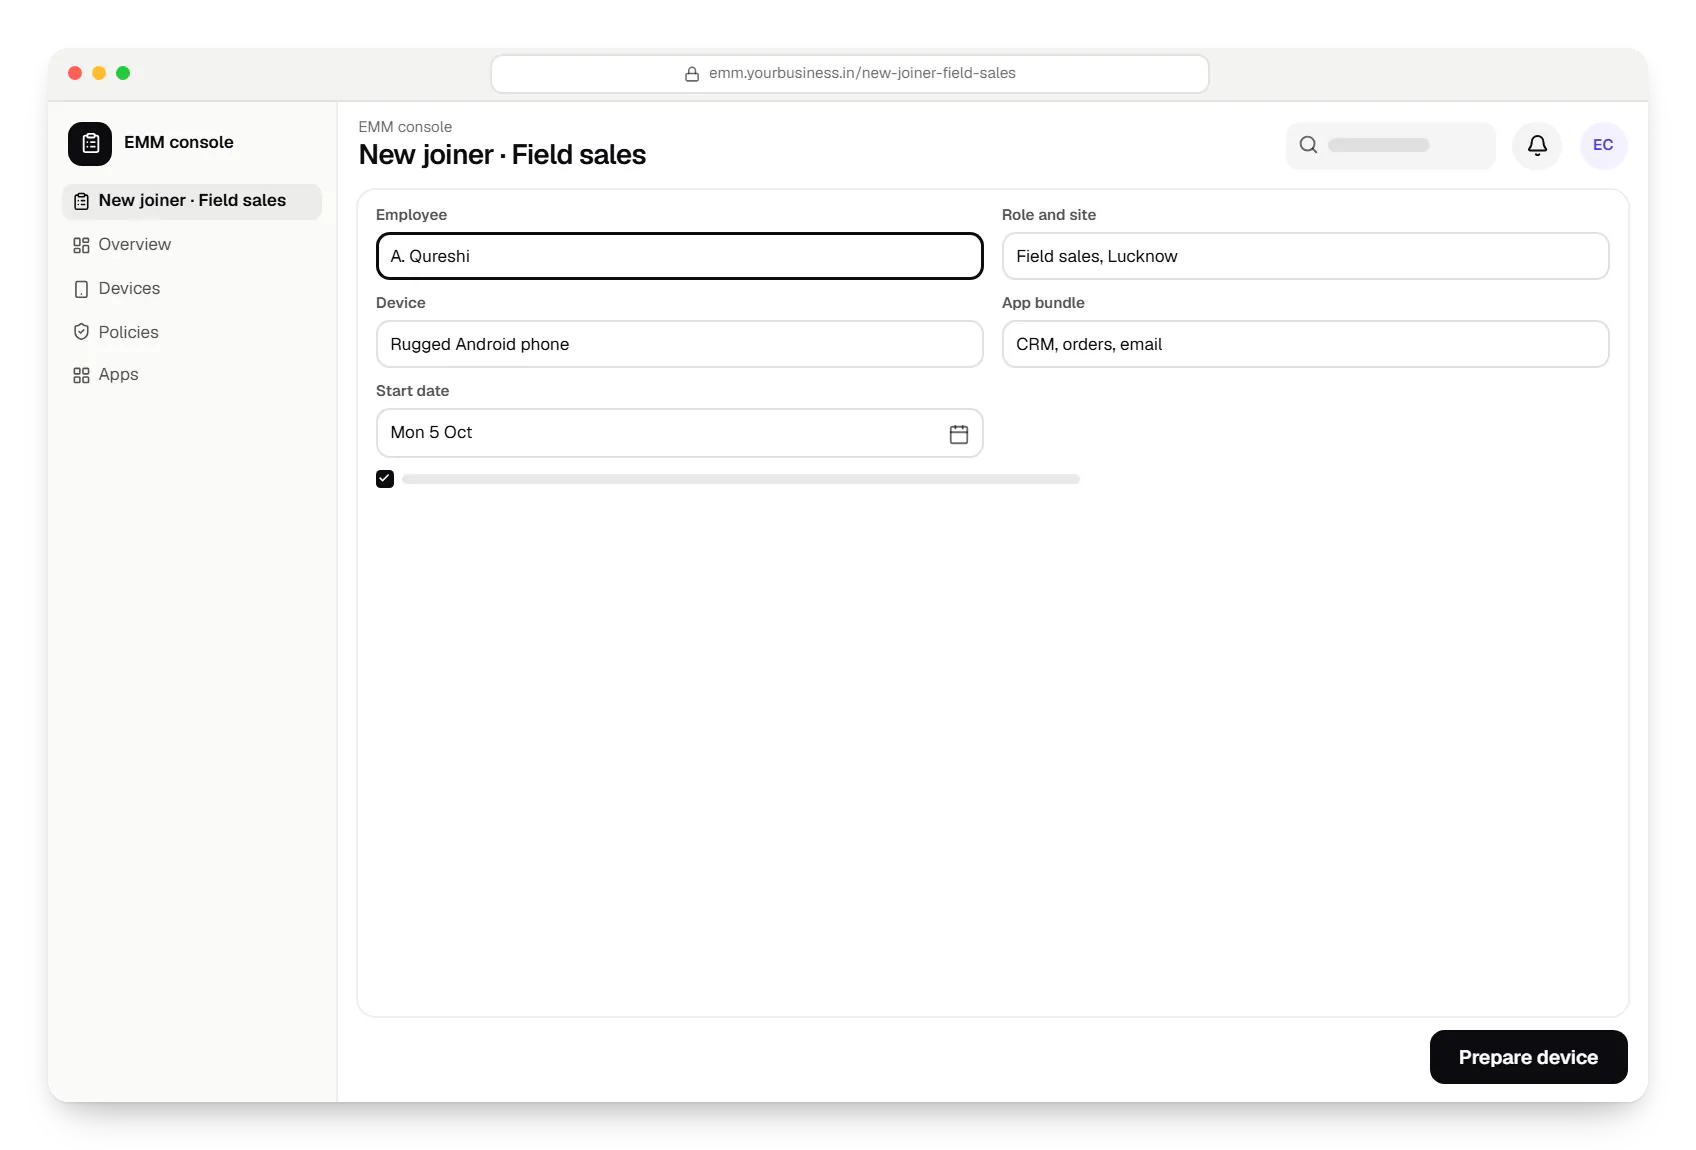The width and height of the screenshot is (1696, 1150).
Task: Open the Start date calendar icon
Action: coord(958,434)
